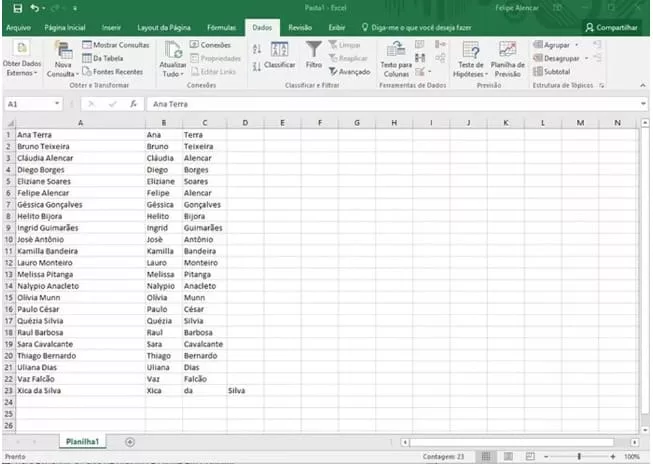Viewport: 653px width, 465px height.
Task: Switch to Page Layout view in the status bar
Action: point(508,457)
